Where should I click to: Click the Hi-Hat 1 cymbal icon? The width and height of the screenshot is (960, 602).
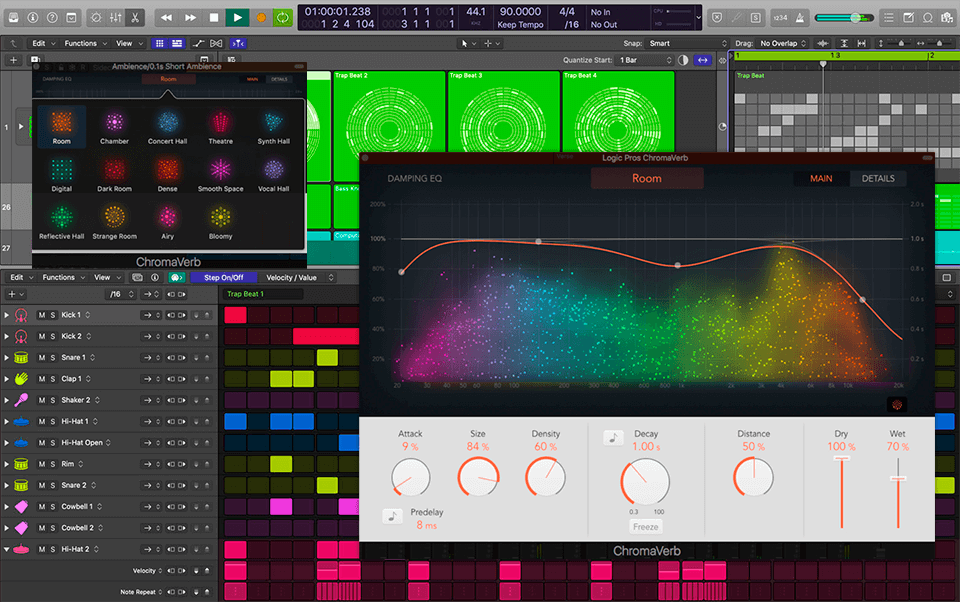tap(21, 421)
